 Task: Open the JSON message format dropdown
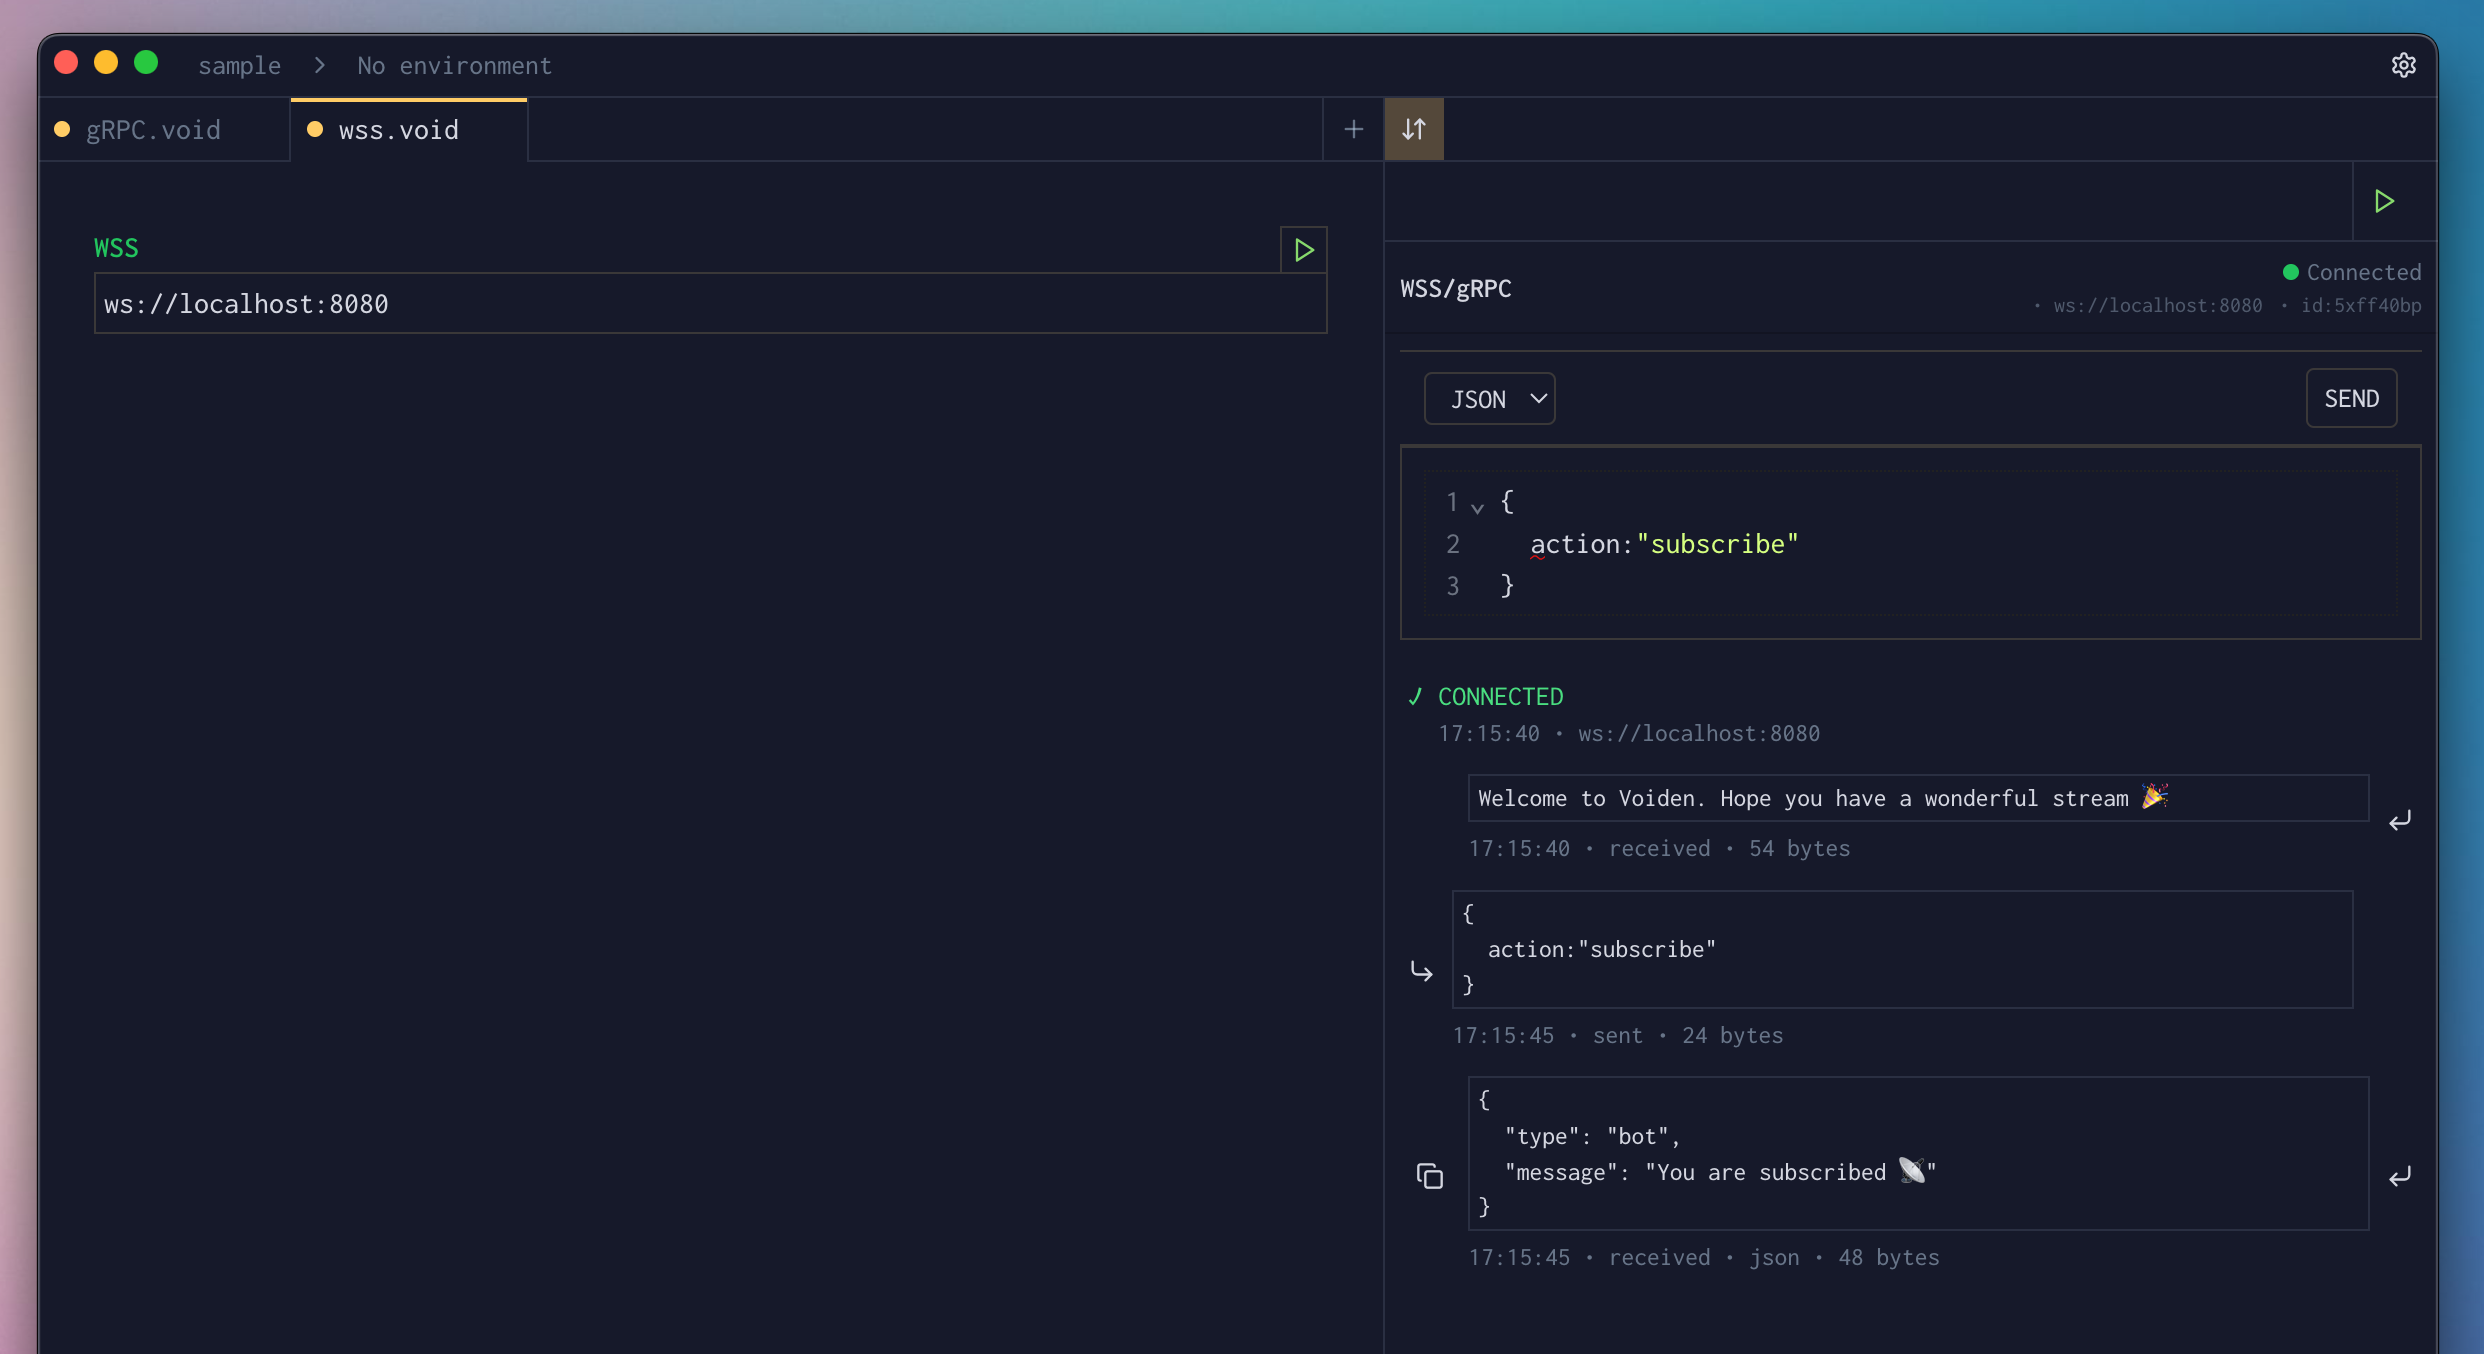1489,398
